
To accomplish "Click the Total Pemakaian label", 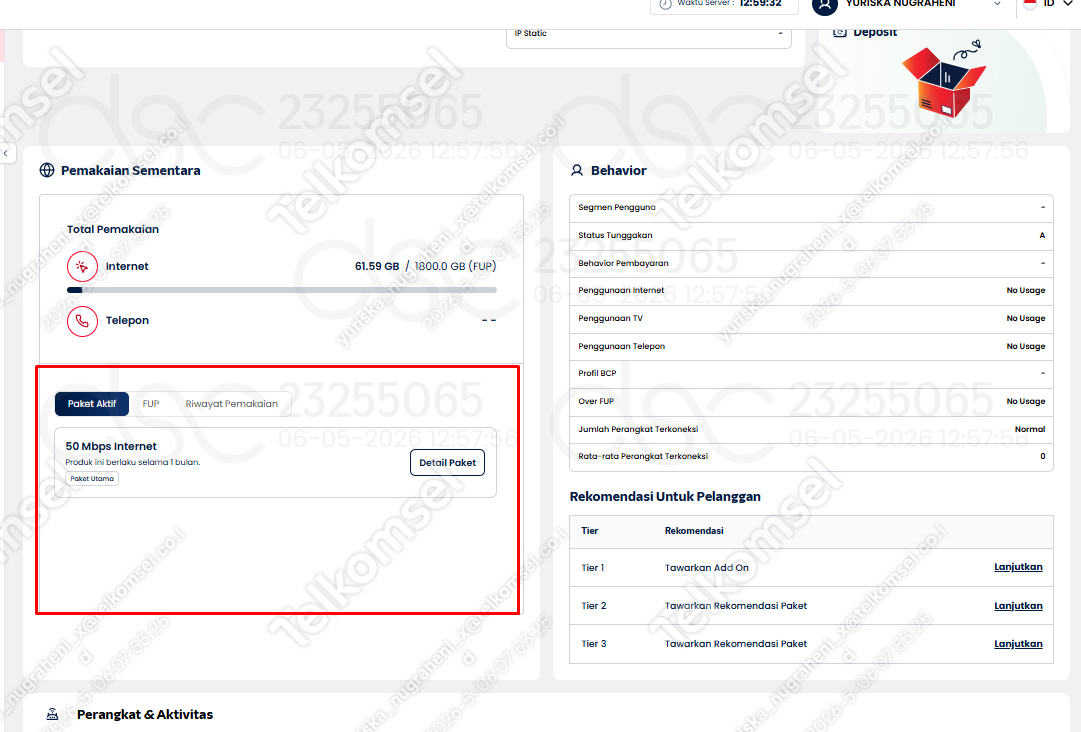I will 113,230.
